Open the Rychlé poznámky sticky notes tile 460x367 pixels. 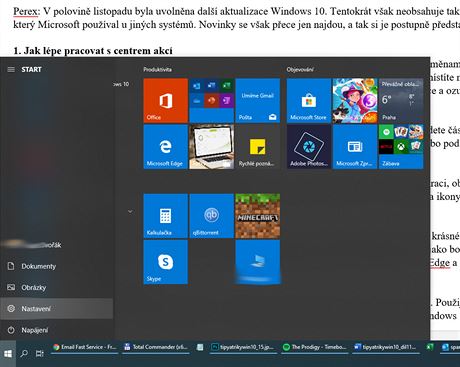[x=258, y=147]
